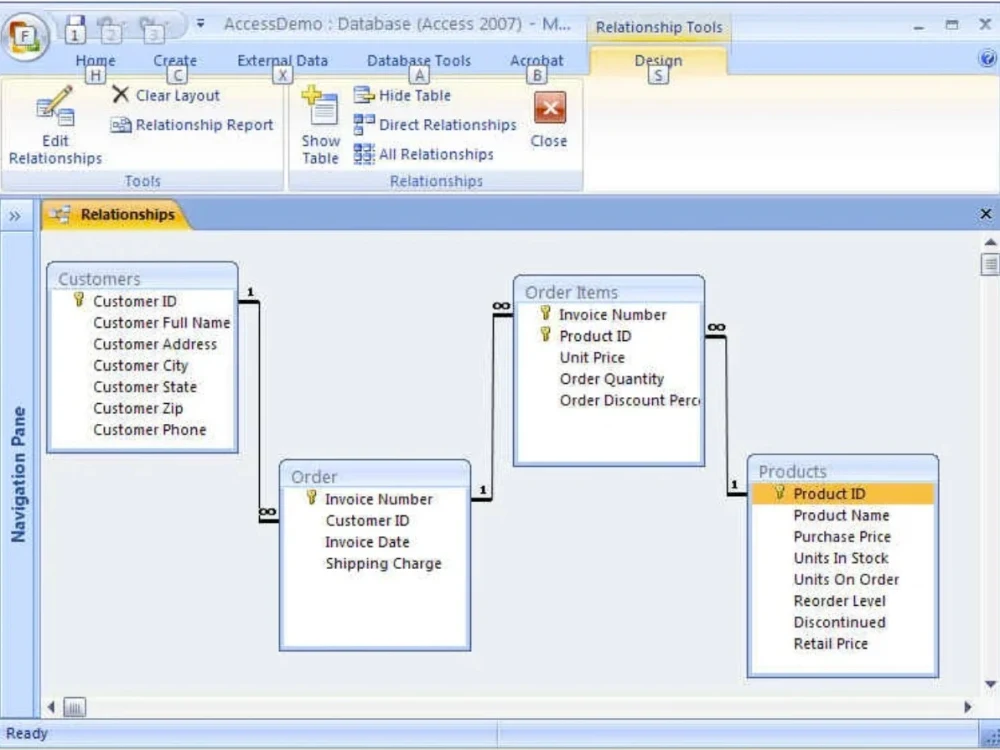Generate a Relationship Report

point(191,125)
